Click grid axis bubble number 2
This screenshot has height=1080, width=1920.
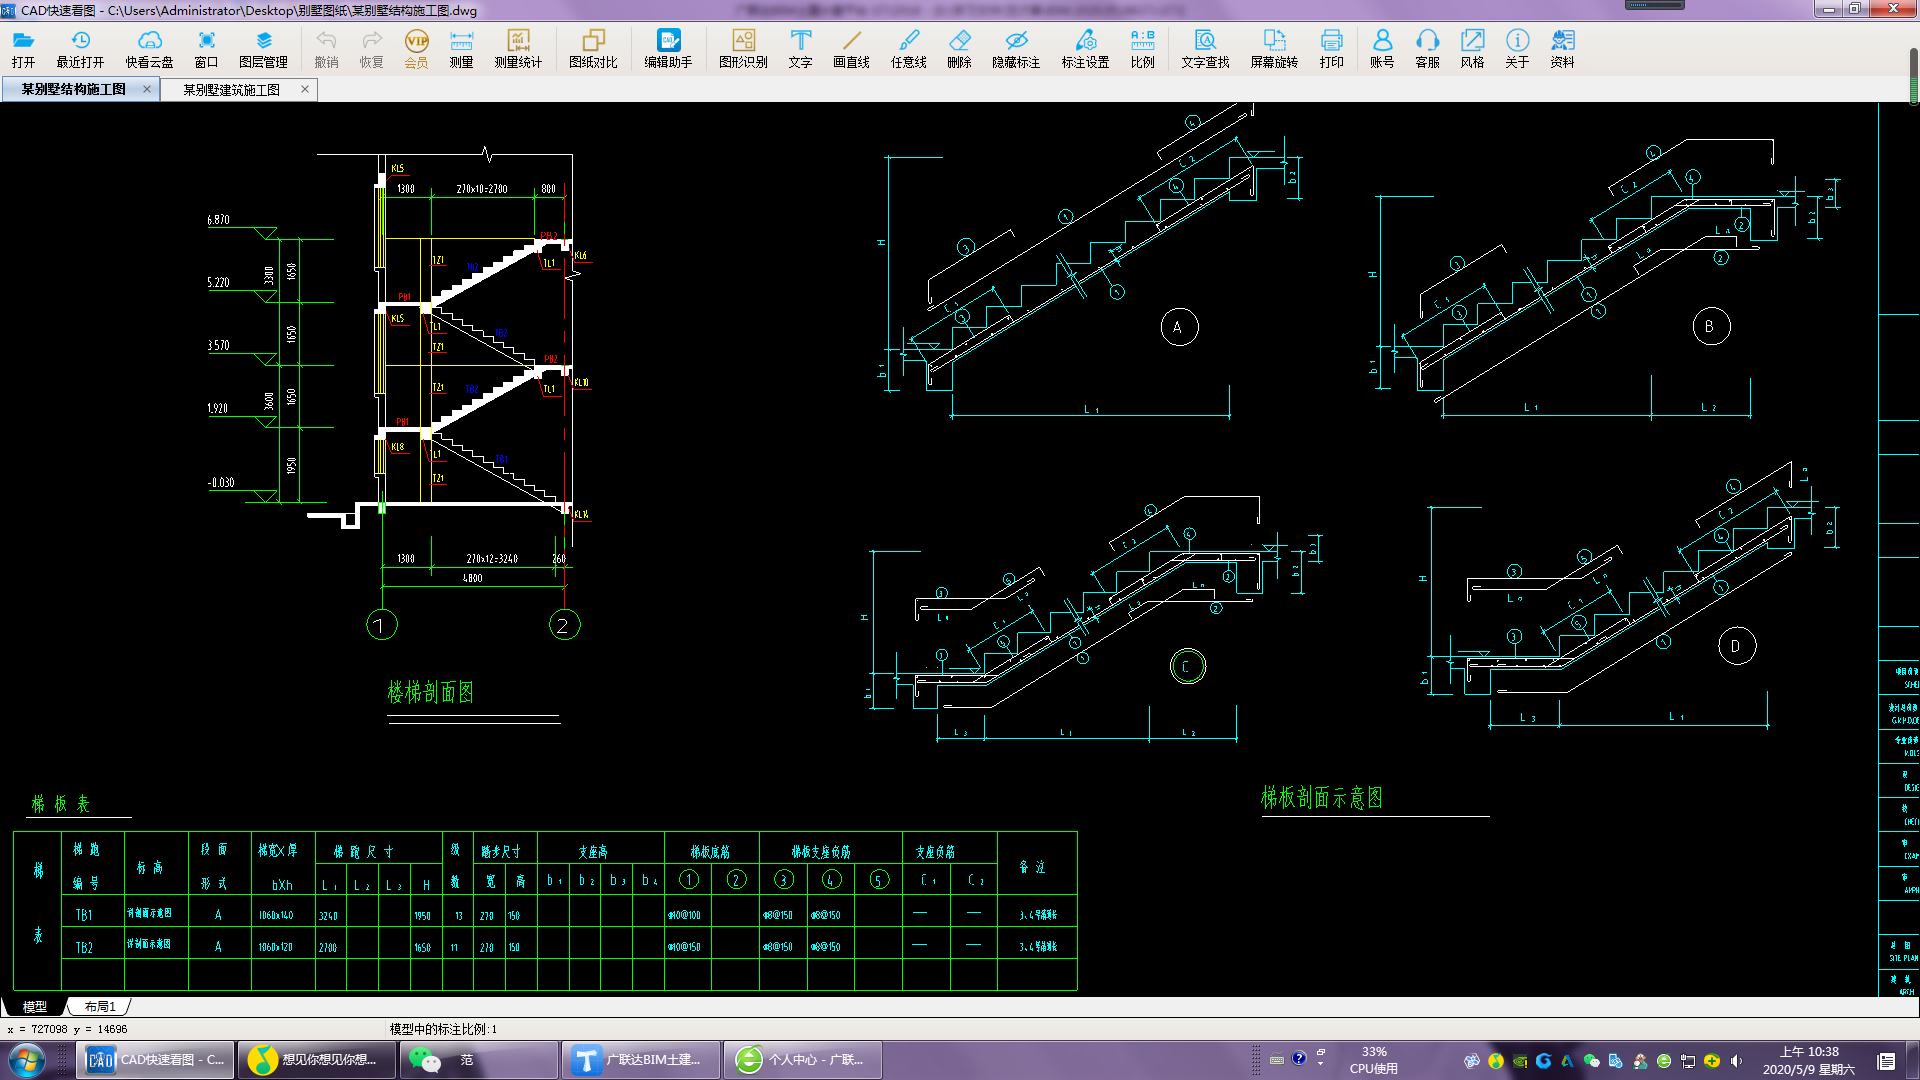click(x=565, y=625)
